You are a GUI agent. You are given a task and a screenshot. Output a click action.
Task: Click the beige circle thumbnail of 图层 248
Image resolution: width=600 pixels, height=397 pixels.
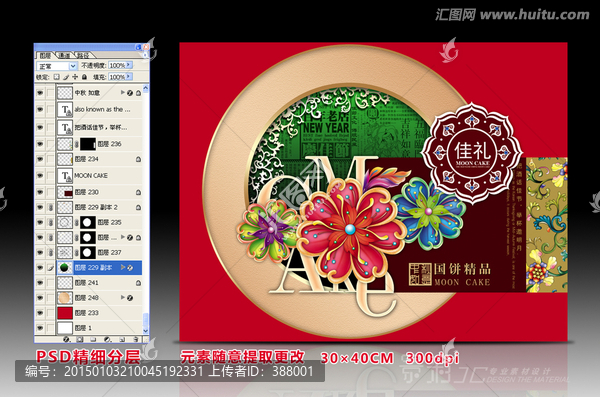(x=65, y=297)
